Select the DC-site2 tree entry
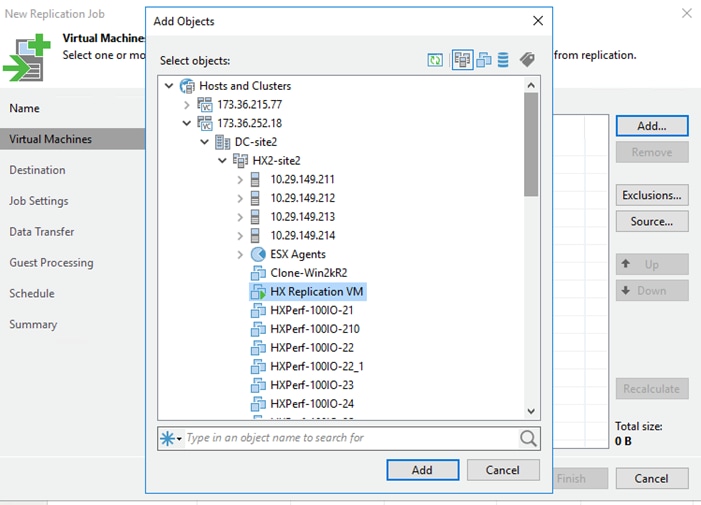The image size is (701, 505). (x=256, y=142)
